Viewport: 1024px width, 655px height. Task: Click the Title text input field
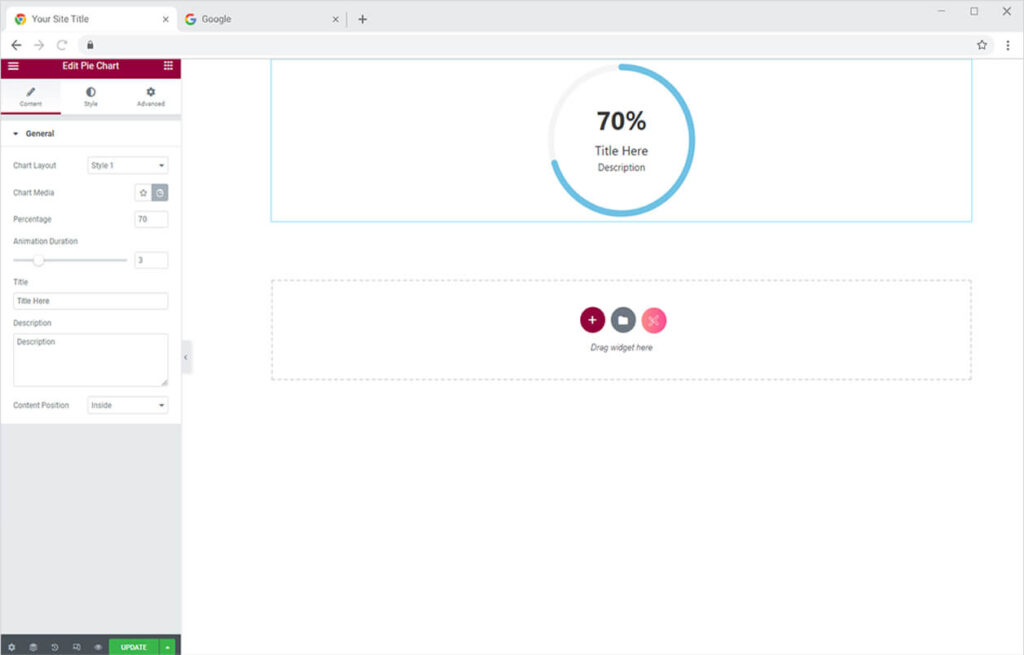[90, 301]
